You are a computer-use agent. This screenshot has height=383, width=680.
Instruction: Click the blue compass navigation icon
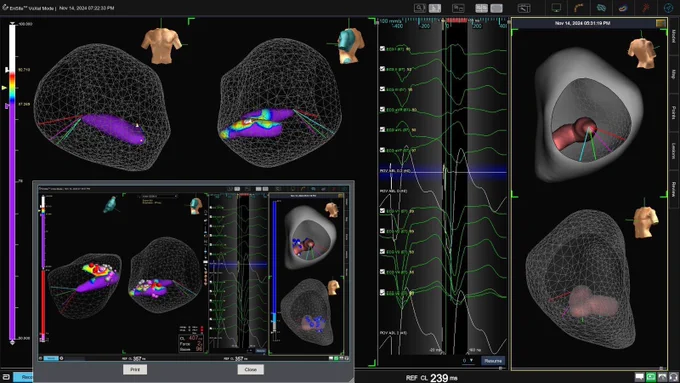[669, 8]
